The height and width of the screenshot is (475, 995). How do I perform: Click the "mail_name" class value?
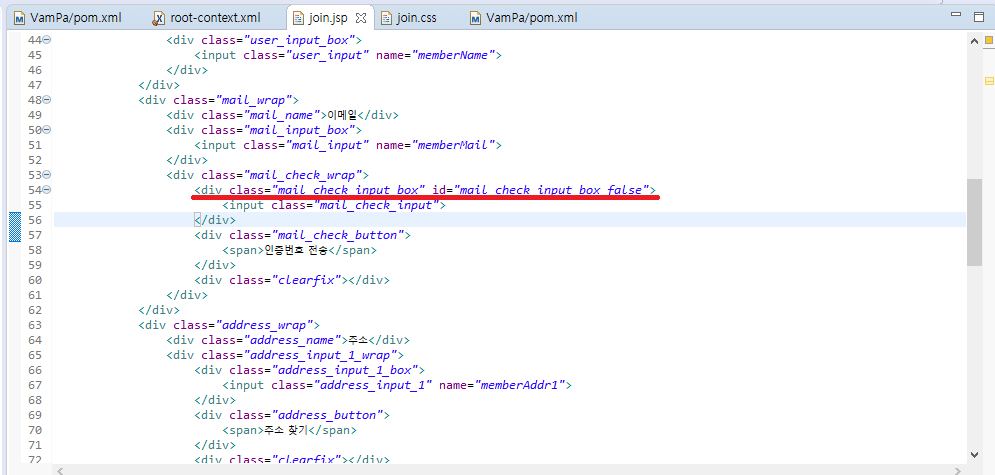coord(281,115)
